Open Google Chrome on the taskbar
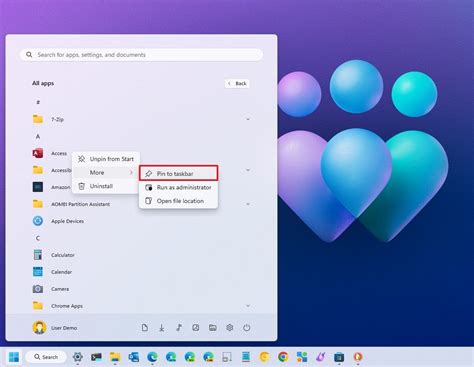 point(283,357)
